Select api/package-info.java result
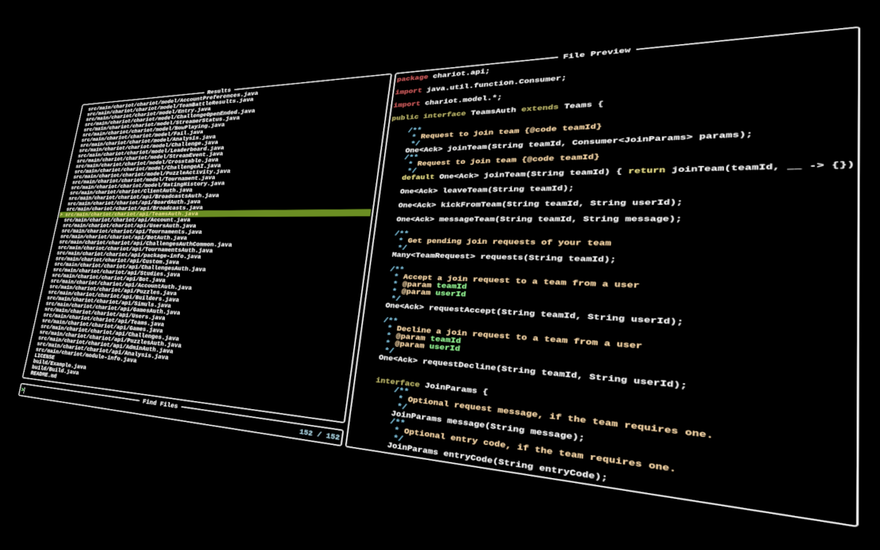This screenshot has height=550, width=880. [x=129, y=256]
